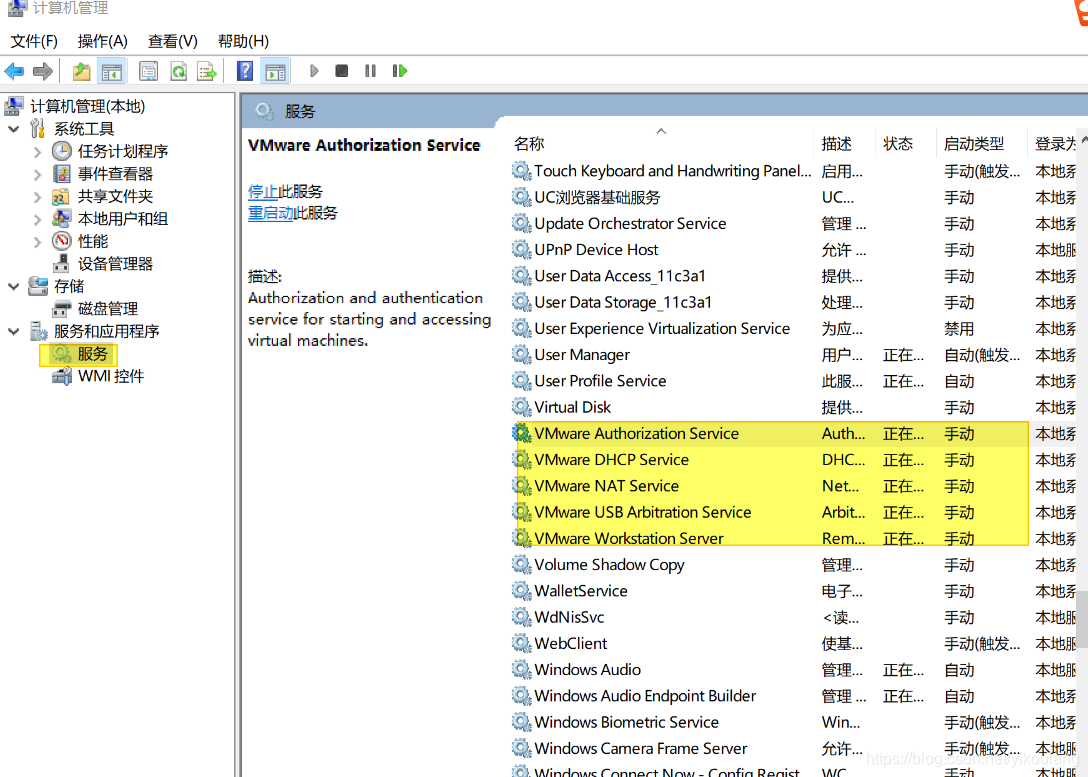Click the Start Service play icon
1088x777 pixels.
point(314,71)
